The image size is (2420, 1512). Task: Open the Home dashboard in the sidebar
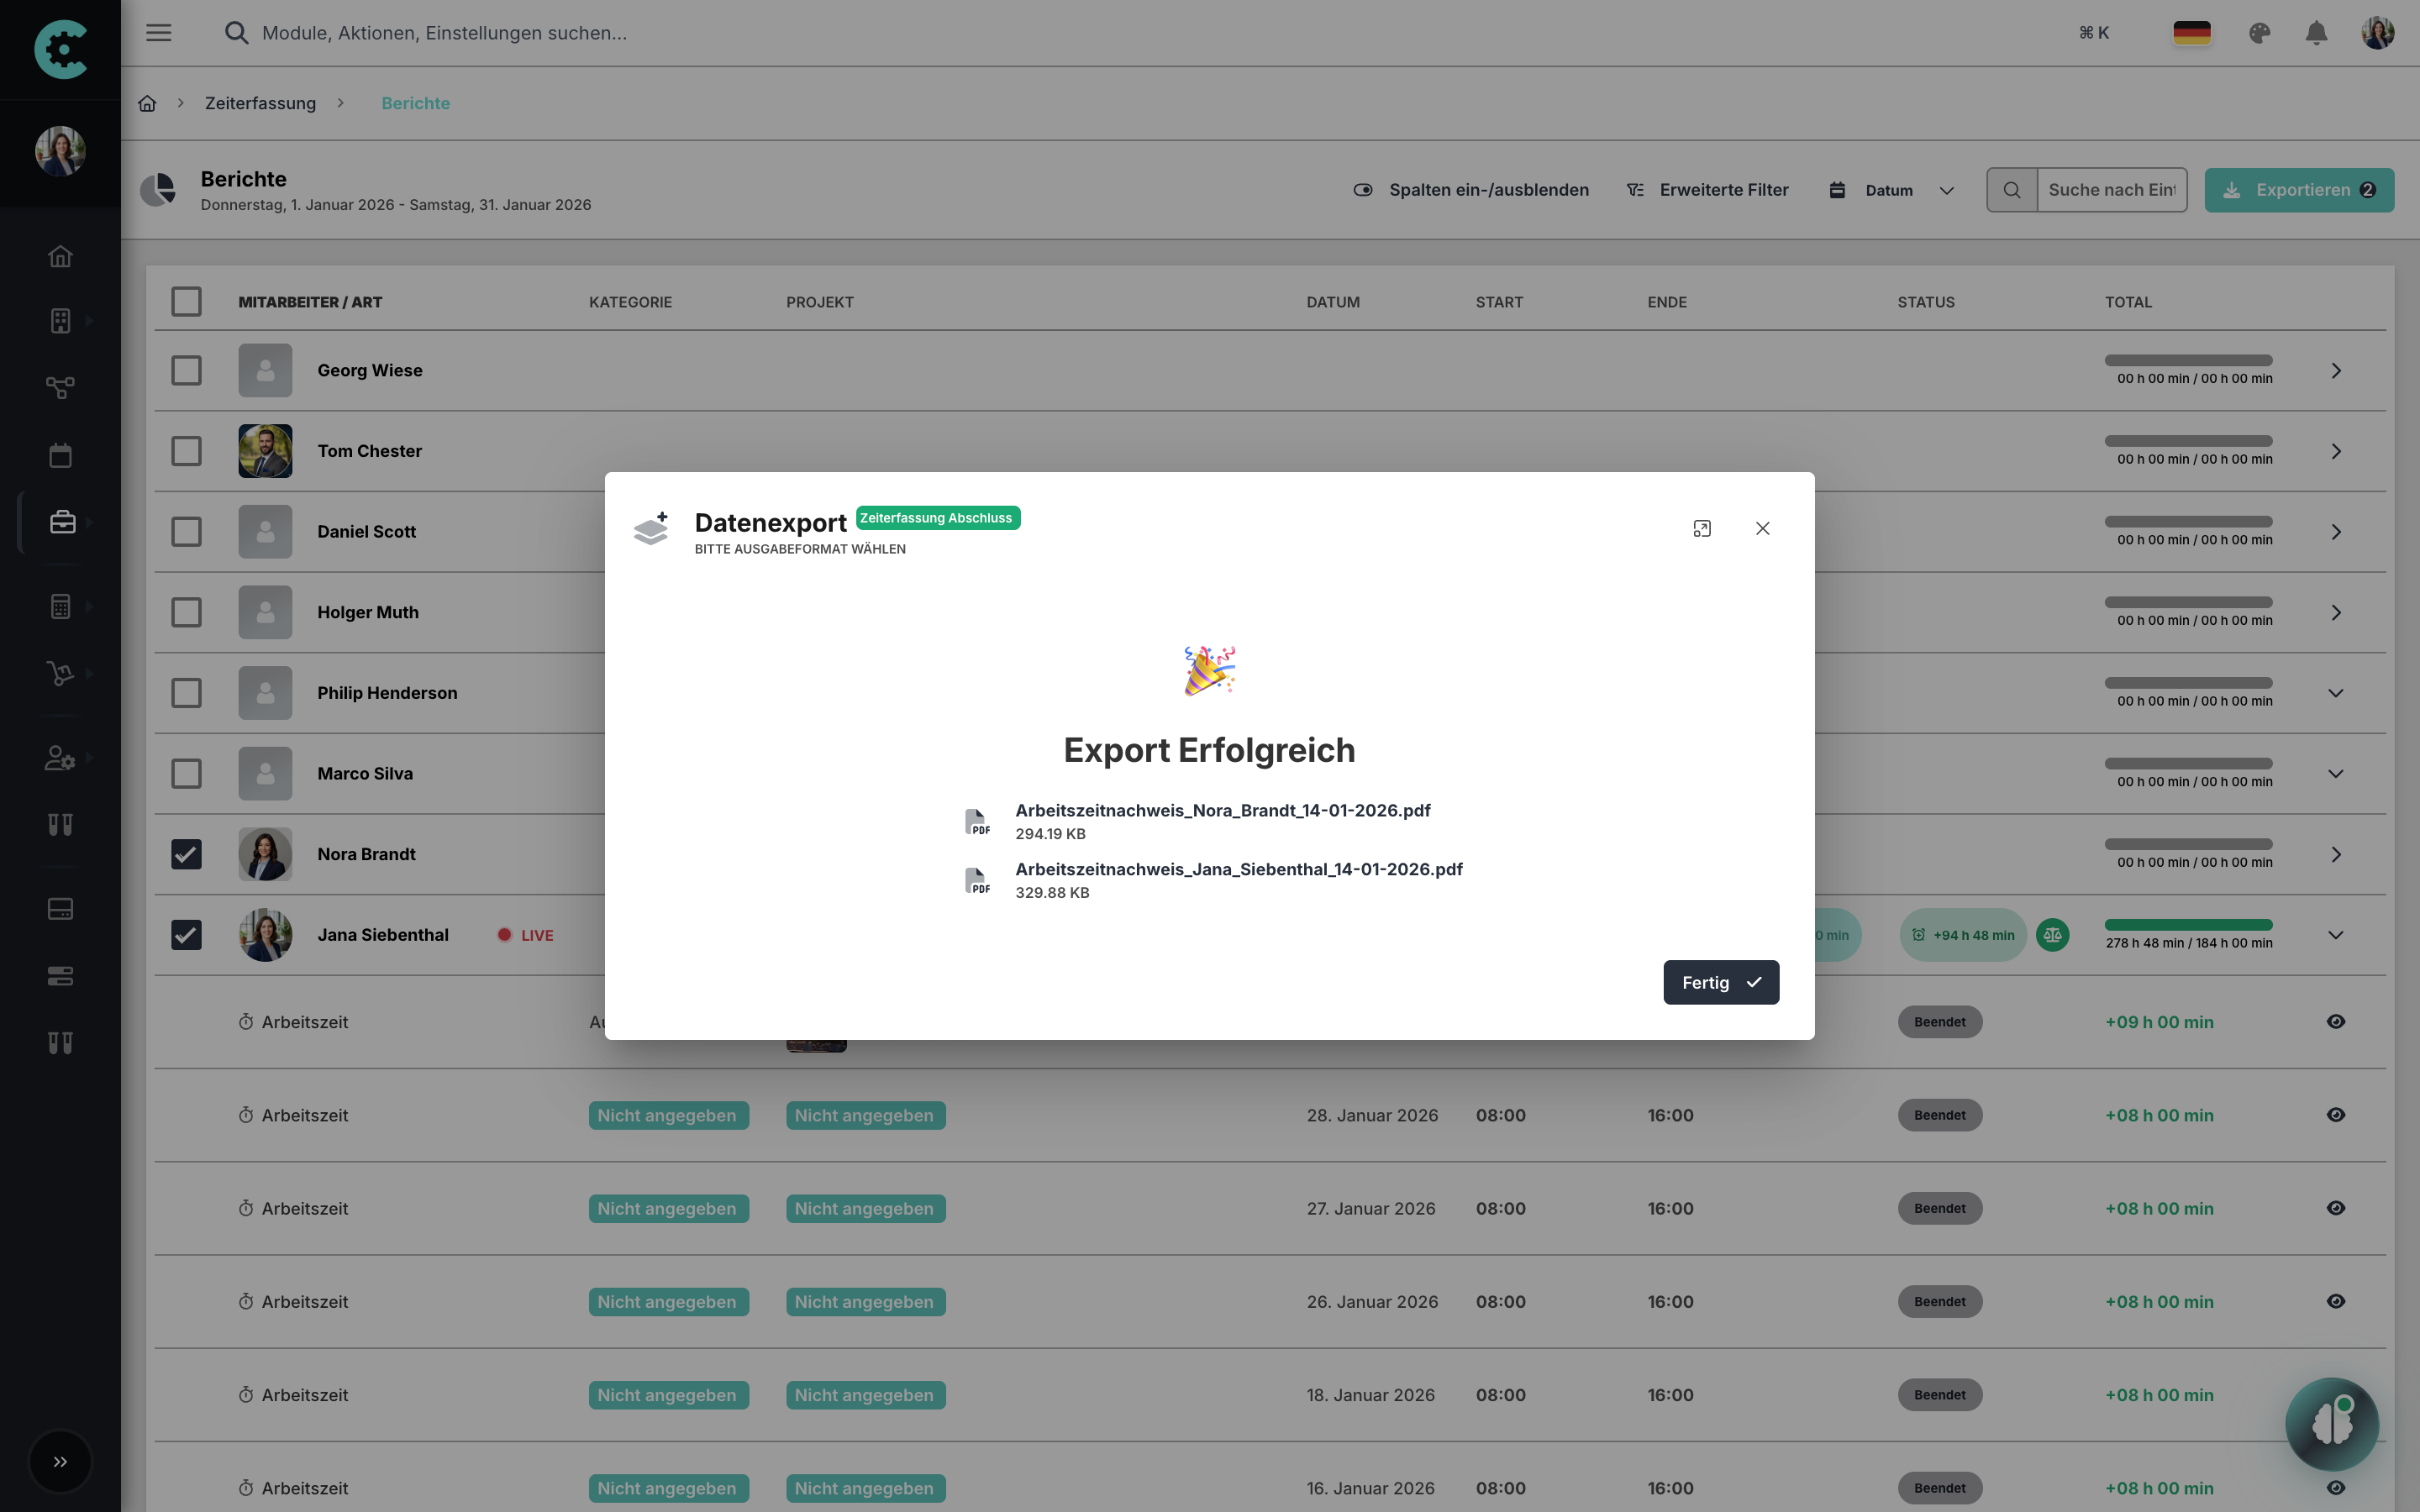pos(60,256)
